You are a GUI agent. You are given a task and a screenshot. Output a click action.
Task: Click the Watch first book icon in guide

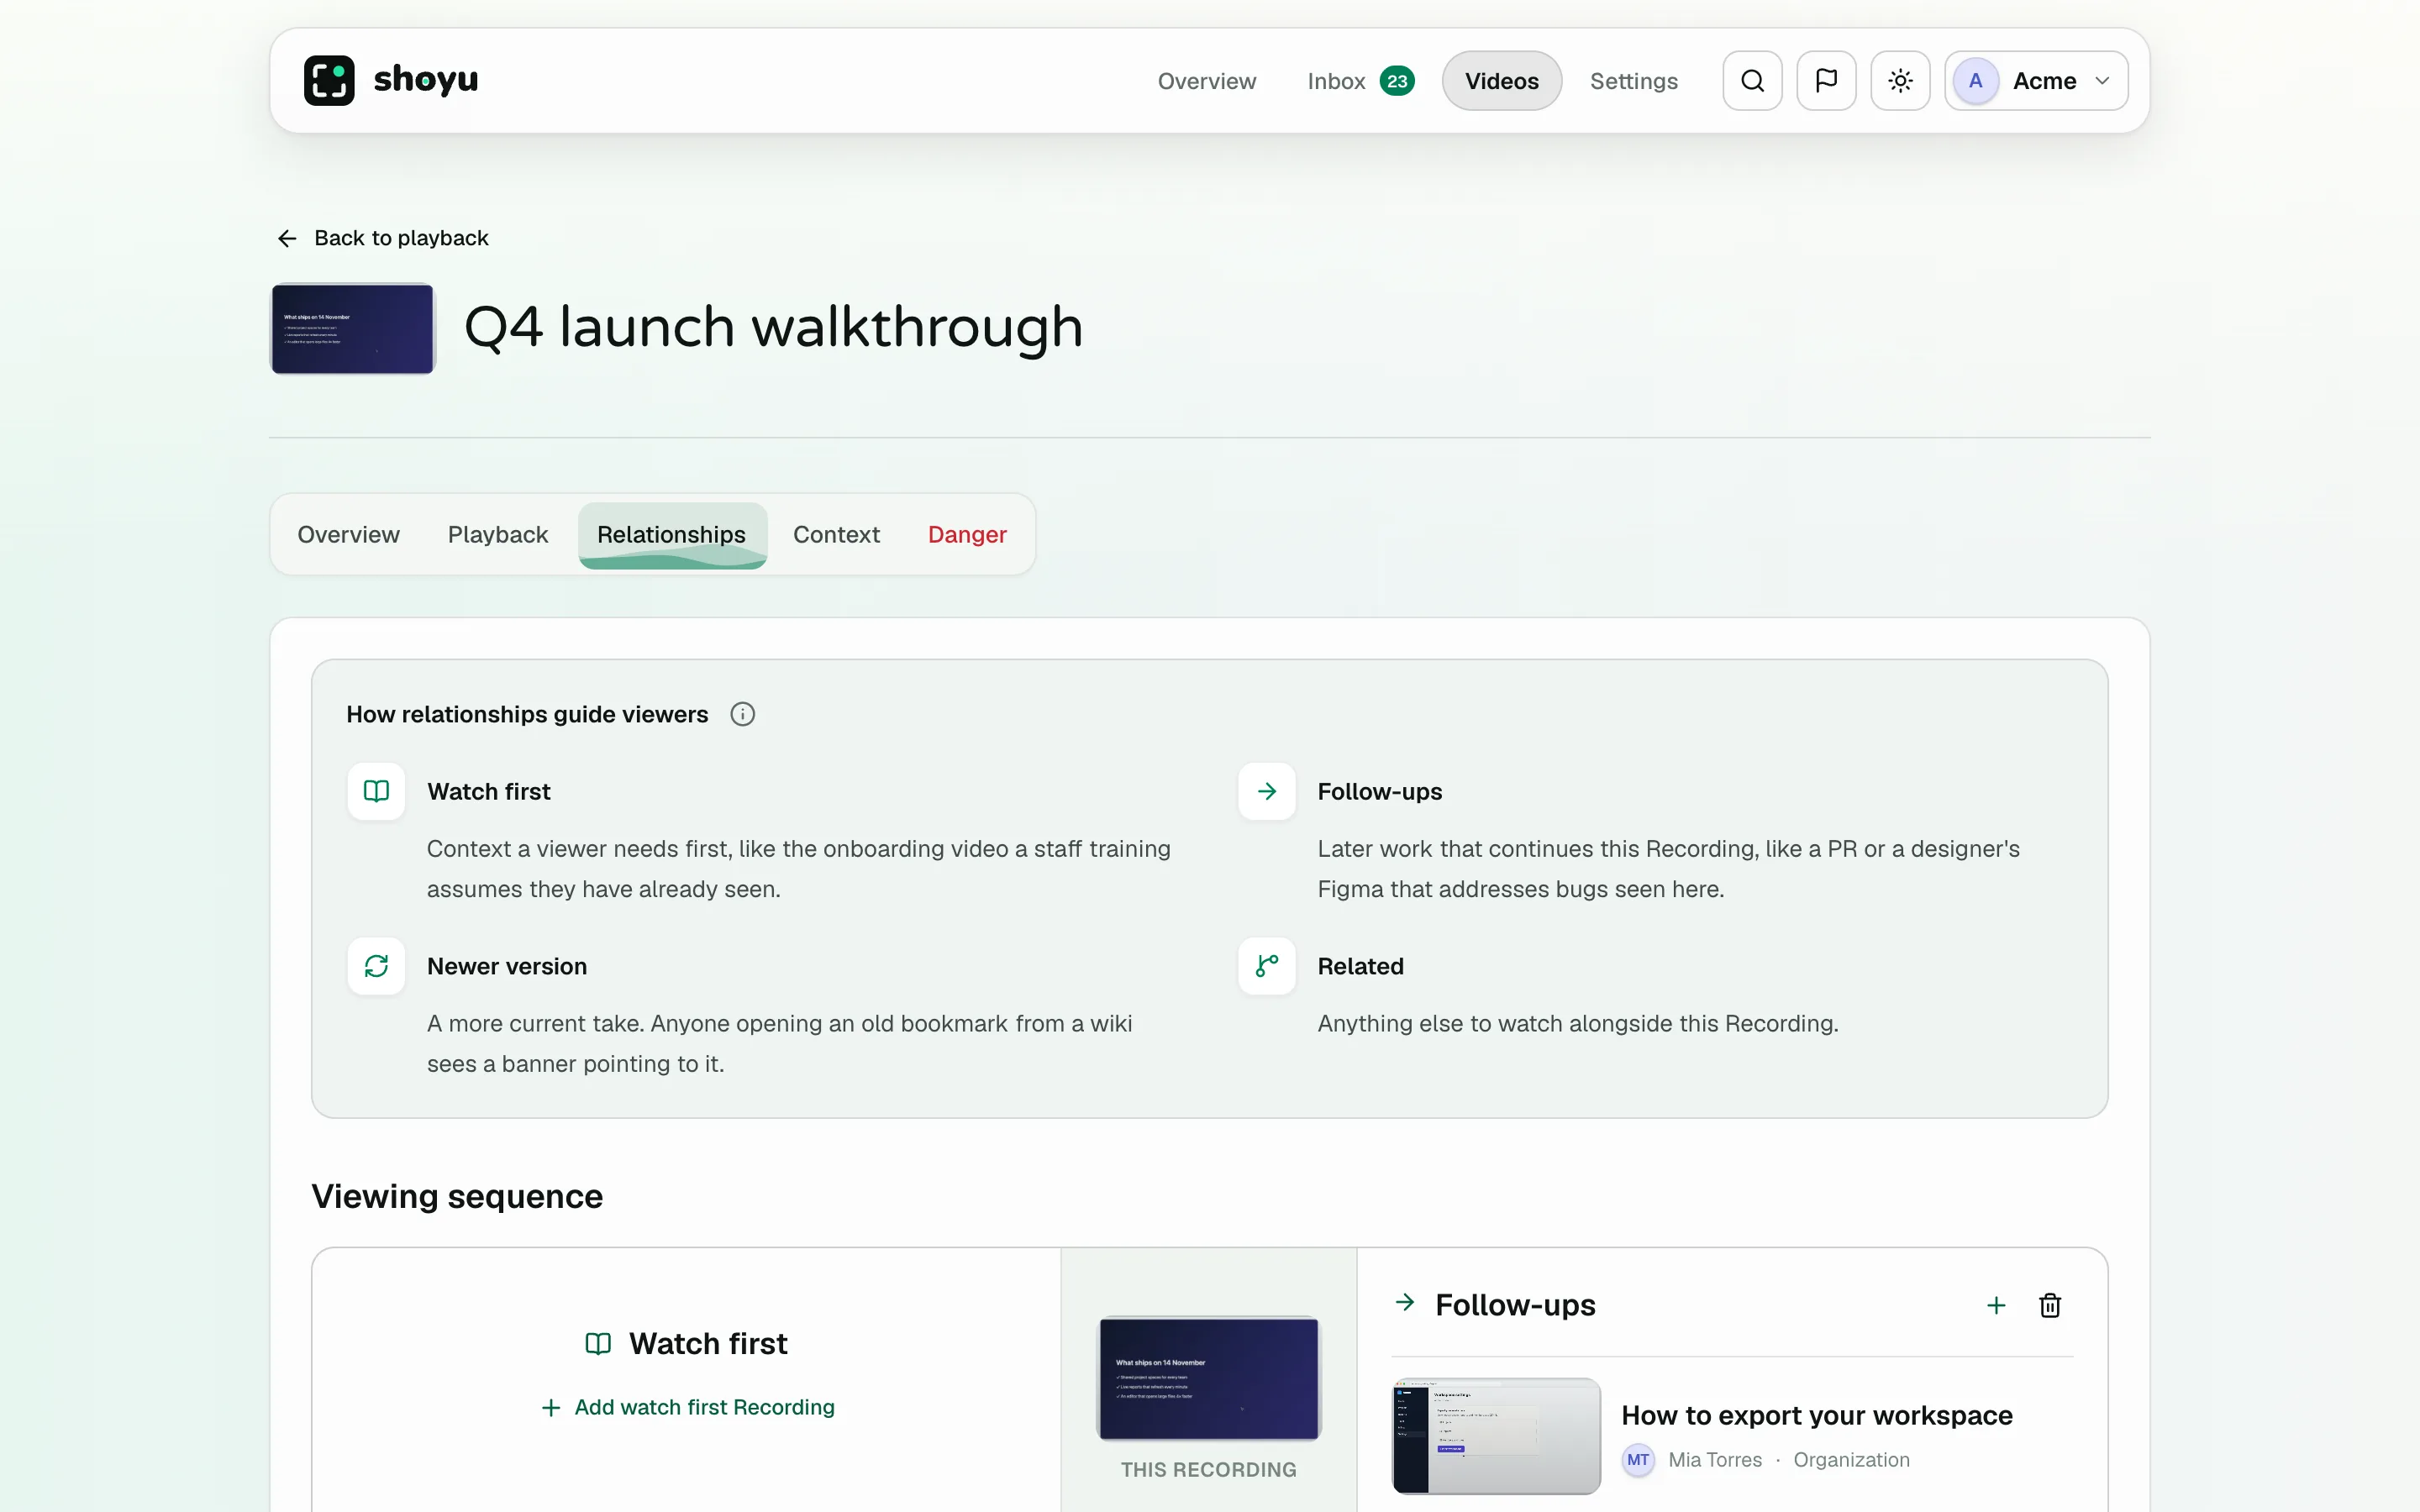coord(376,791)
